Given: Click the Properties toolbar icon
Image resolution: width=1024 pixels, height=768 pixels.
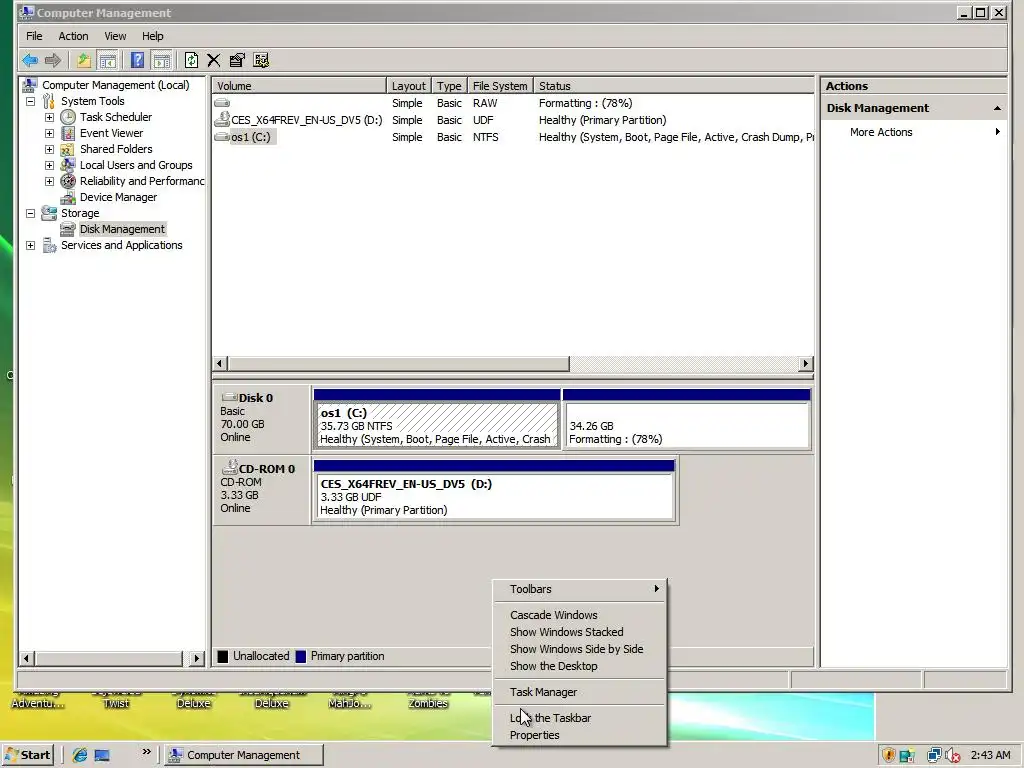Looking at the screenshot, I should pyautogui.click(x=237, y=61).
